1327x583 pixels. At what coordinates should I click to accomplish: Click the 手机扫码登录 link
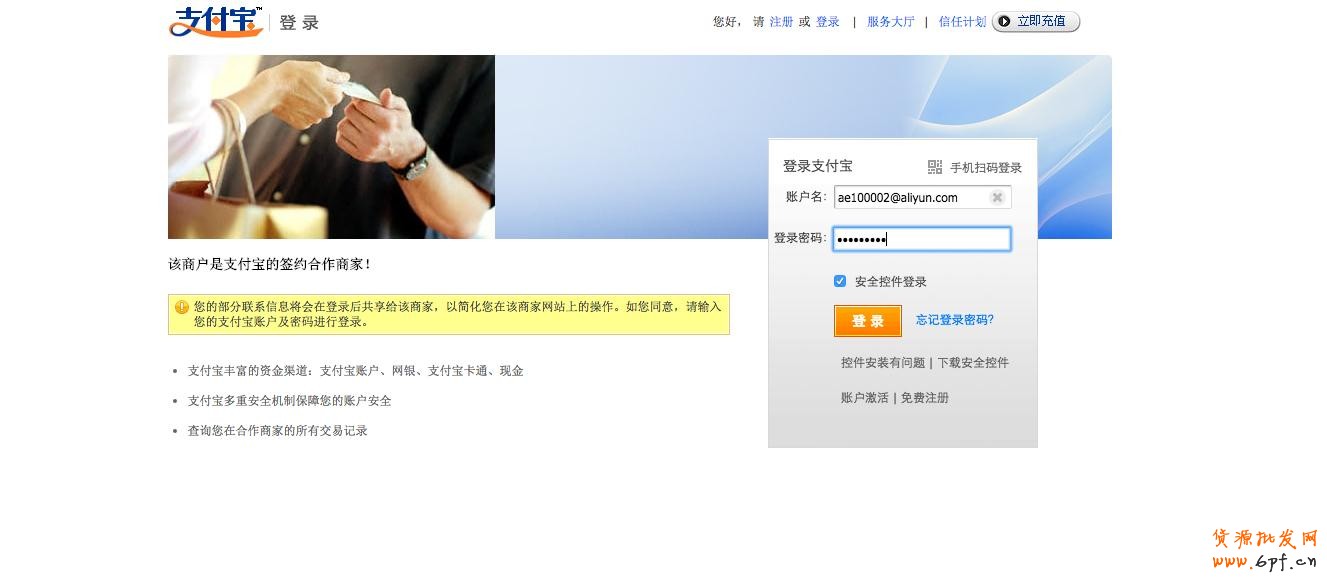[986, 168]
